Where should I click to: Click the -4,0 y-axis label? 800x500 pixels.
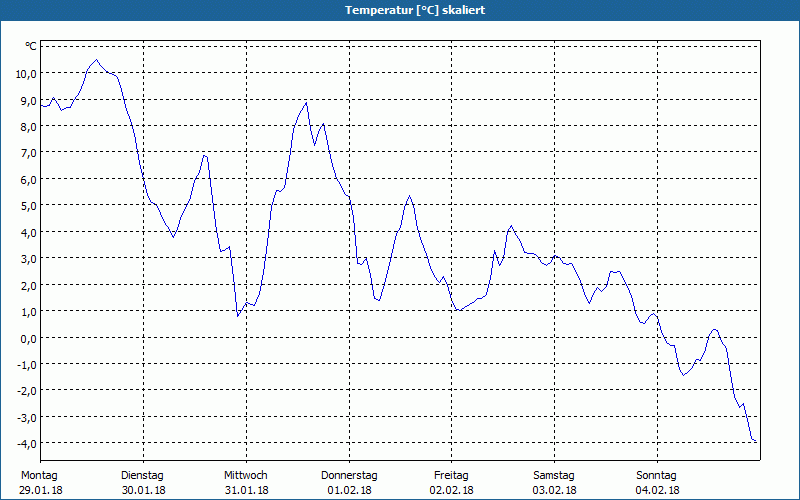(28, 443)
